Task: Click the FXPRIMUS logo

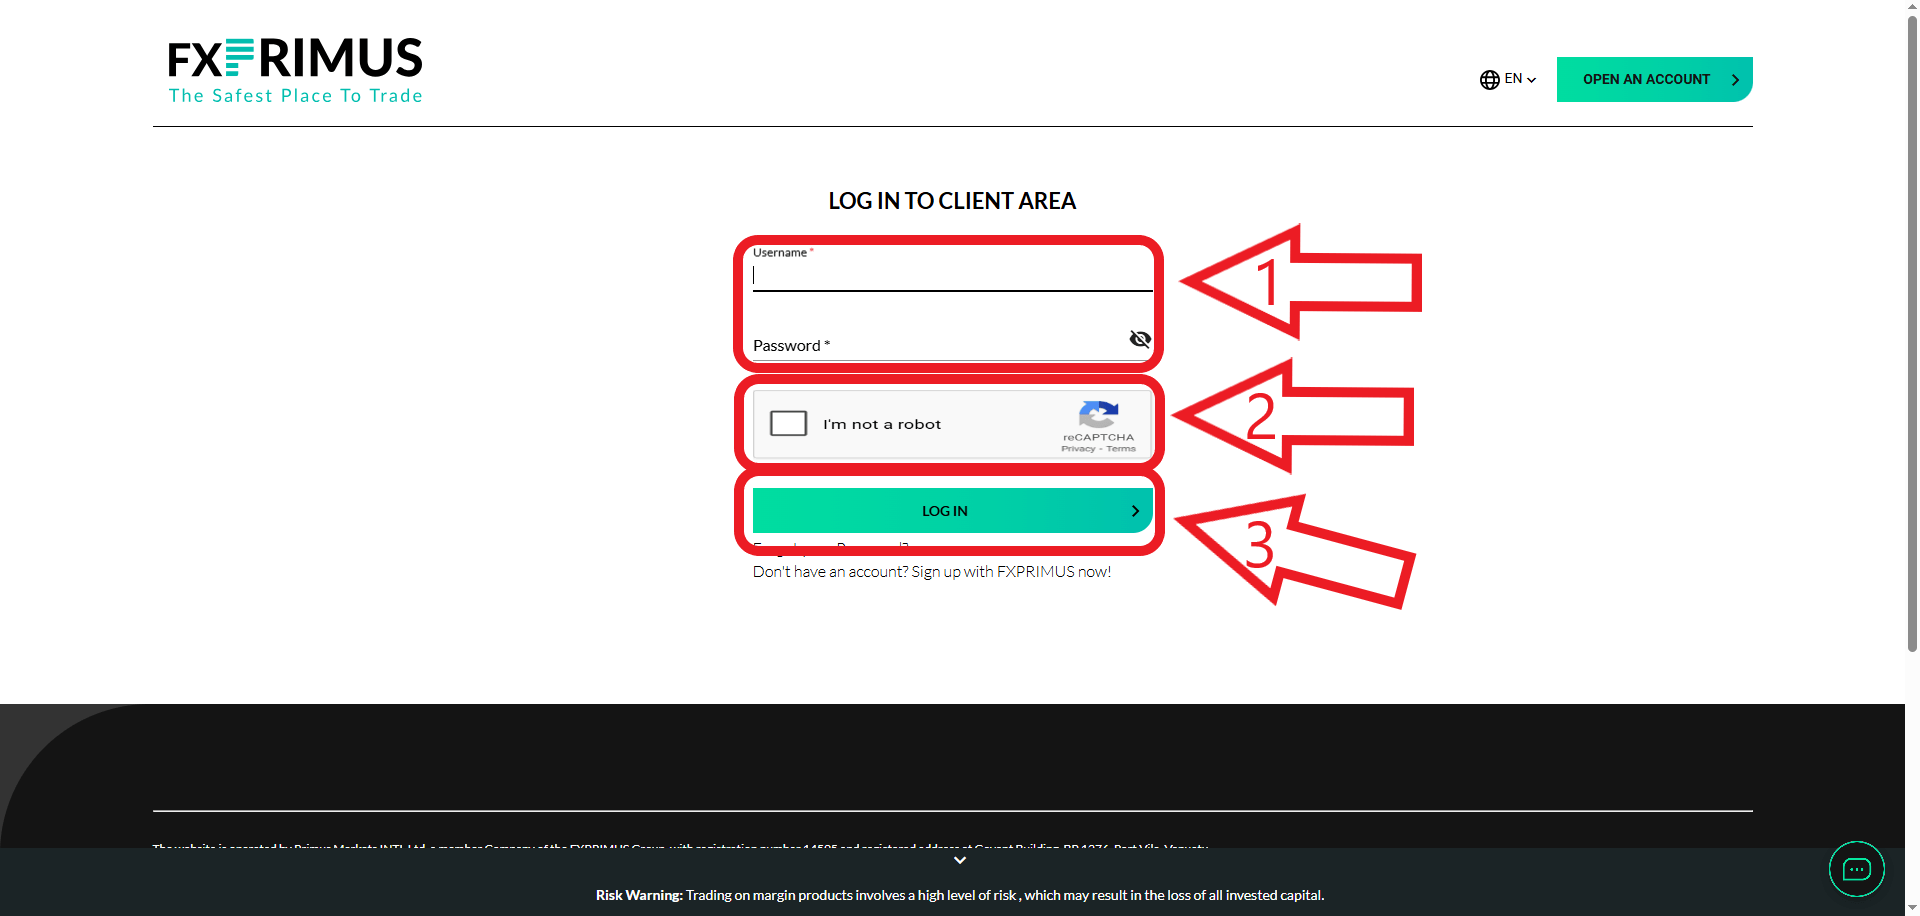Action: (295, 70)
